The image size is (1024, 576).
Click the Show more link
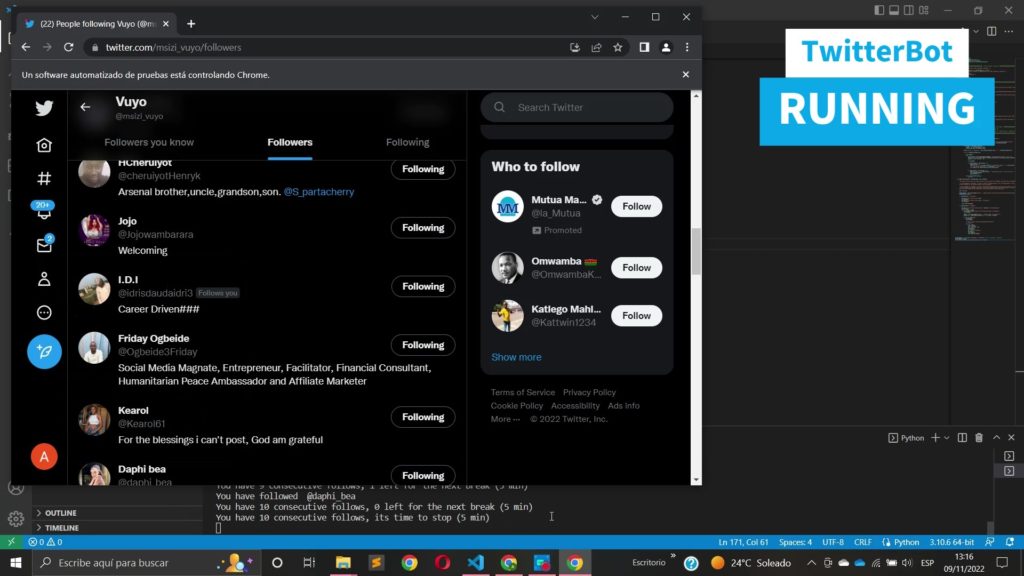[516, 357]
